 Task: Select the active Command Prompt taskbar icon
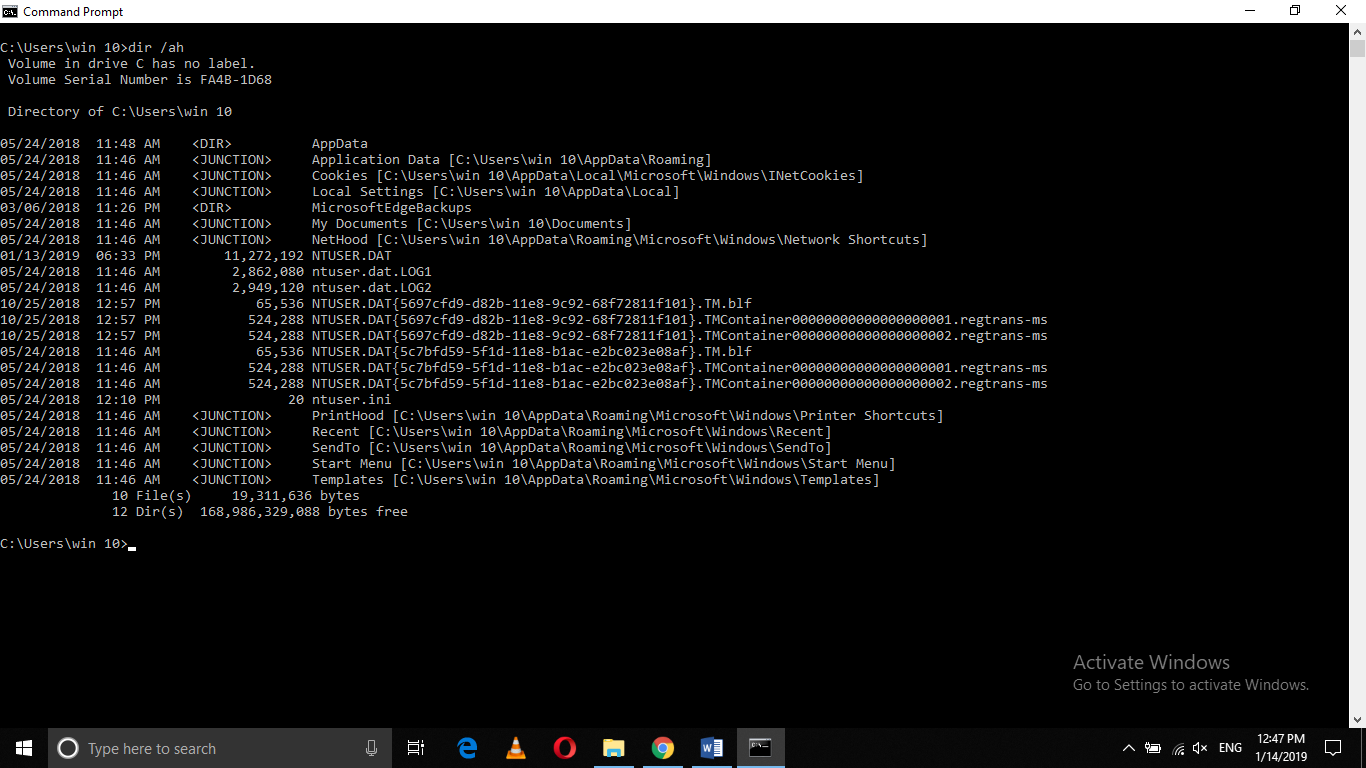pos(760,747)
